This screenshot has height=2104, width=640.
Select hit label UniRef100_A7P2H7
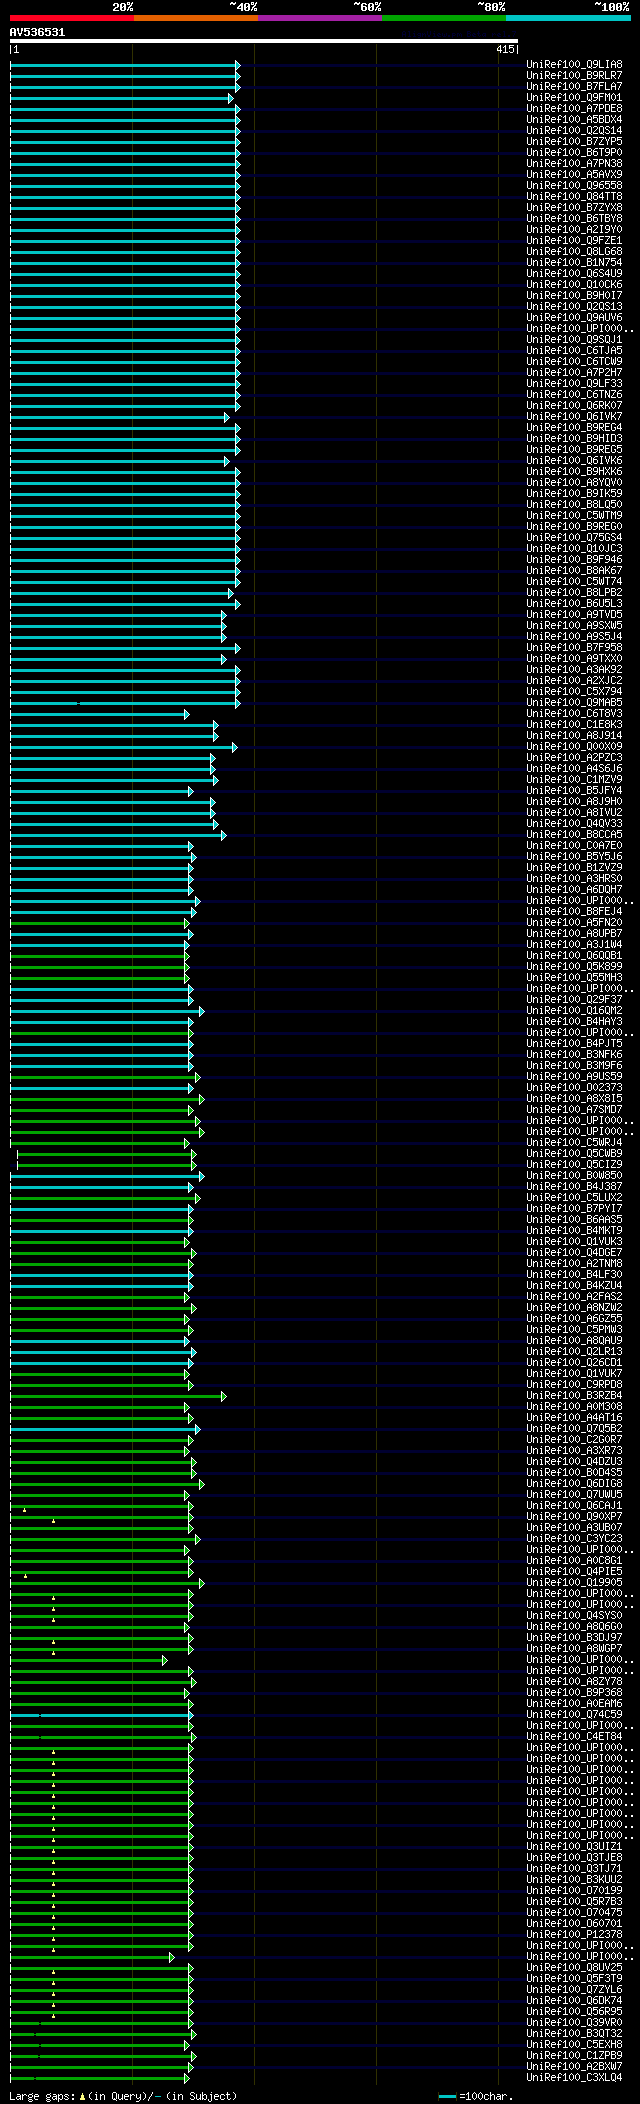point(574,373)
